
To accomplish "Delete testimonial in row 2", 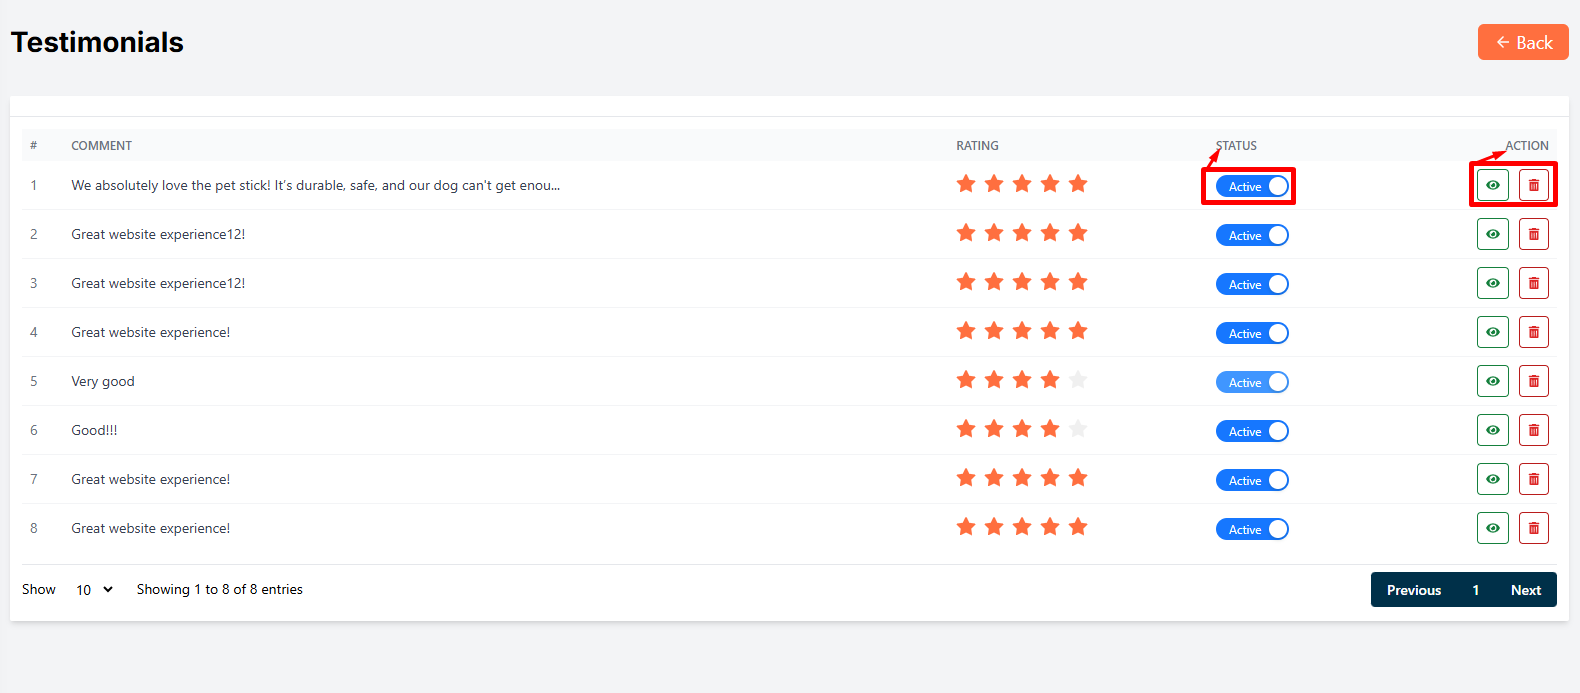I will tap(1533, 234).
